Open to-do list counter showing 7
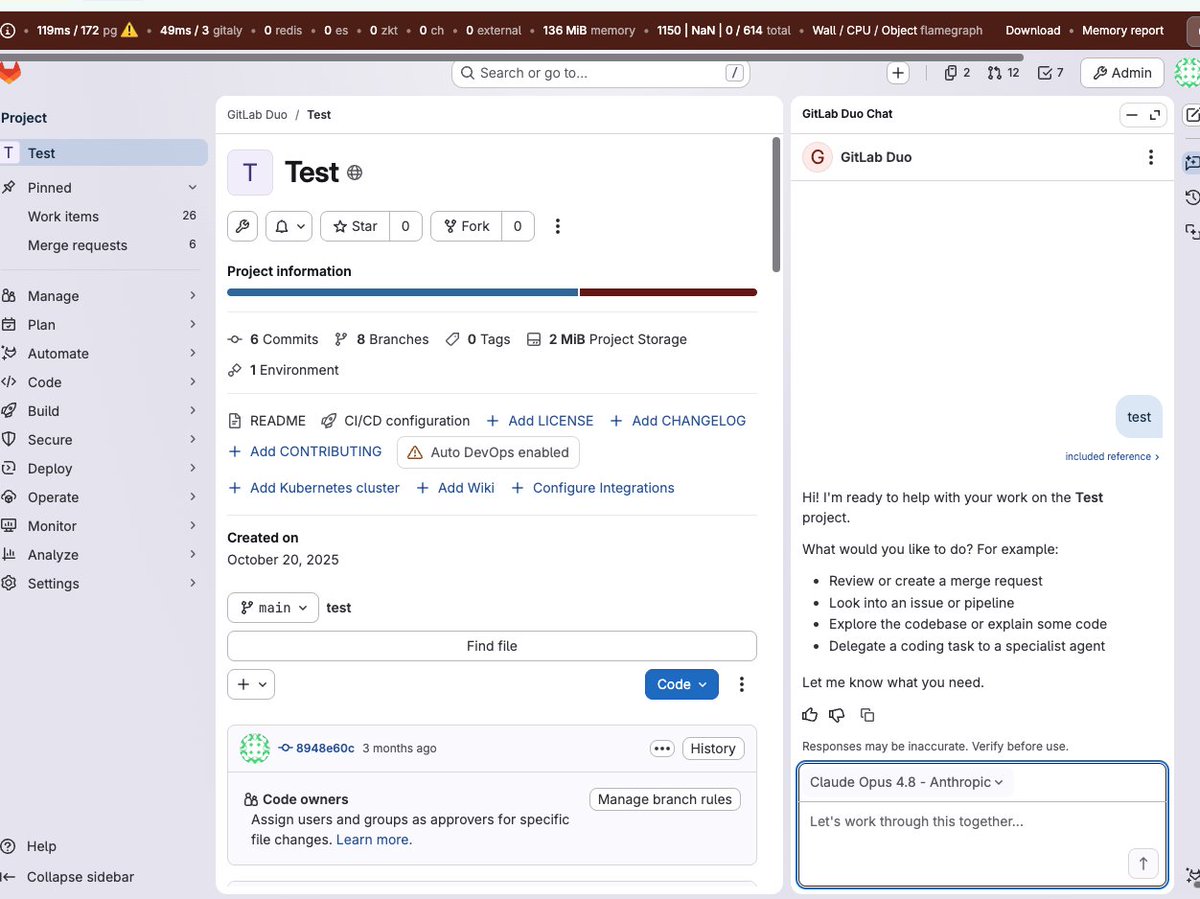1200x899 pixels. click(x=1051, y=73)
